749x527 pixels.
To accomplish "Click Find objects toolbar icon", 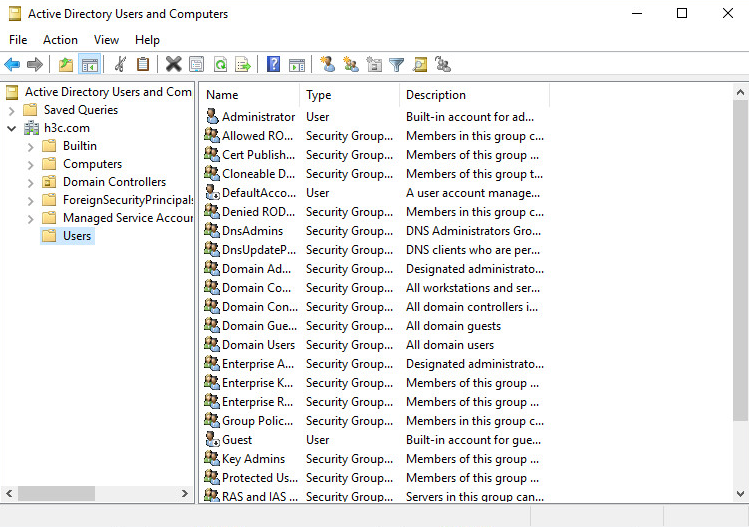I will pos(420,64).
